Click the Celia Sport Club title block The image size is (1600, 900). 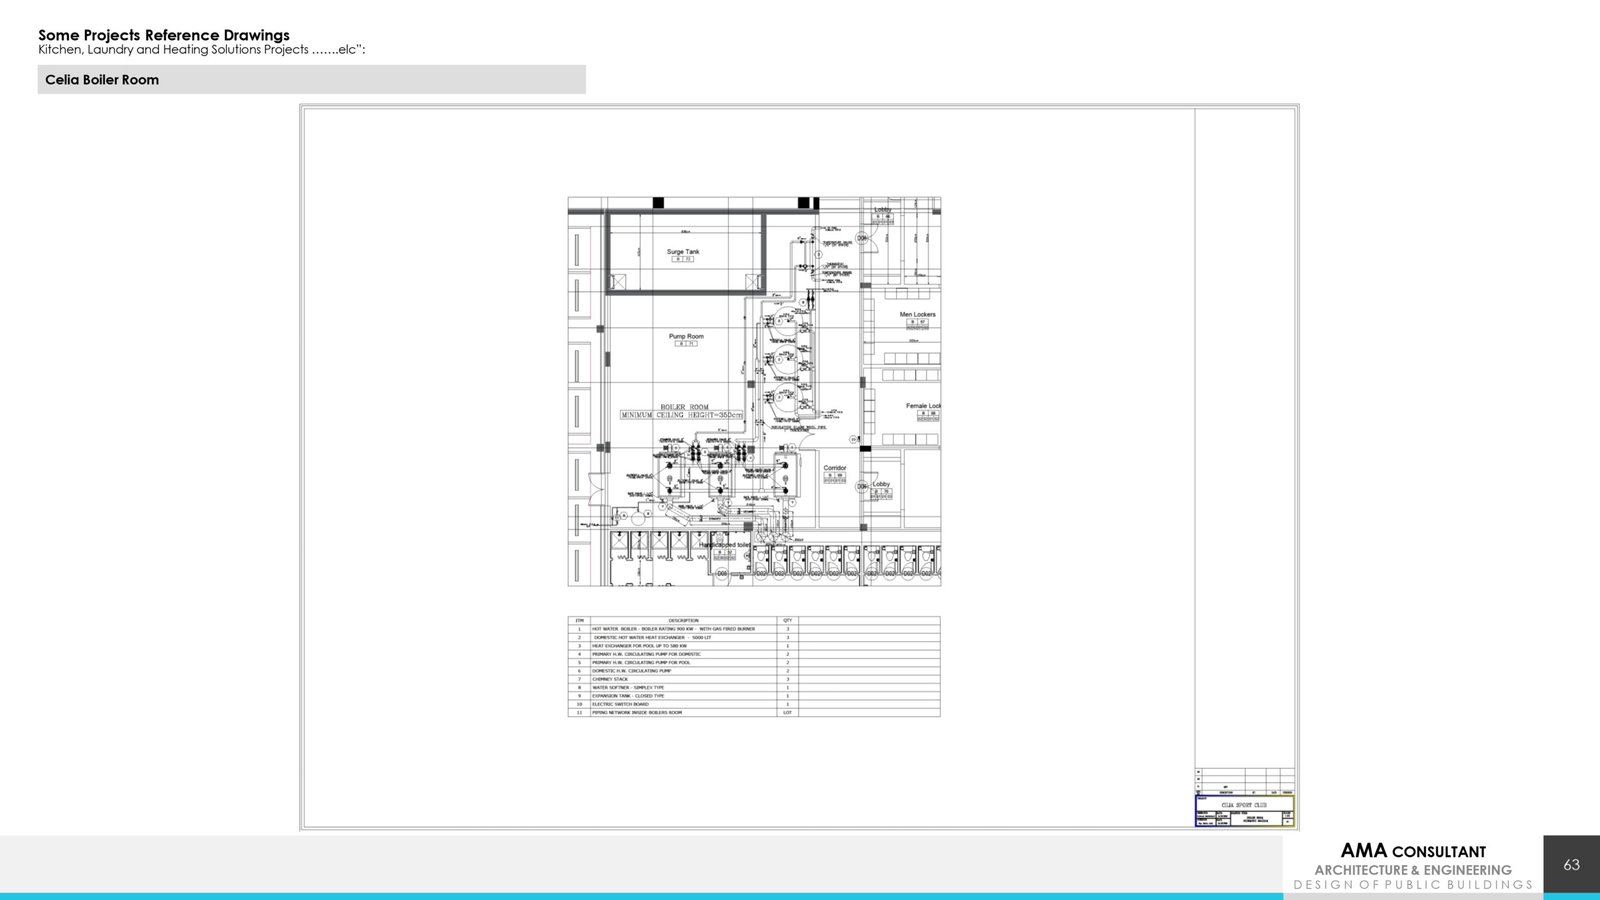[1244, 804]
